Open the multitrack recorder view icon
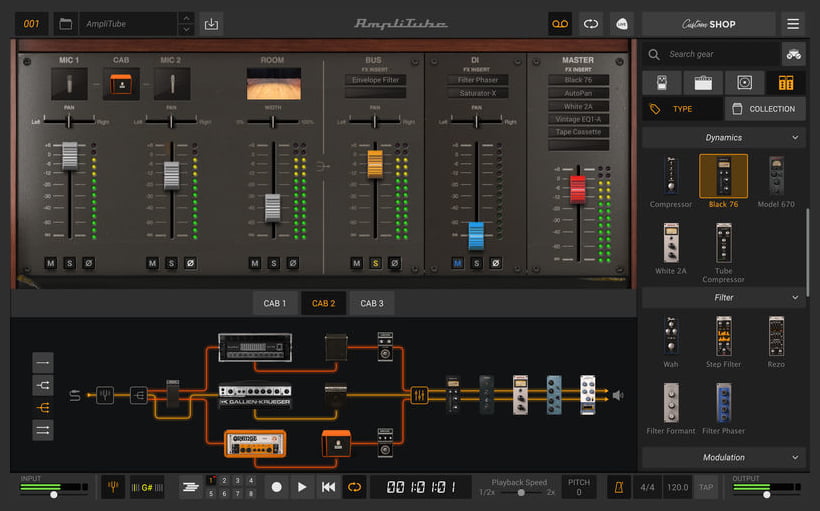The image size is (820, 511). point(190,487)
